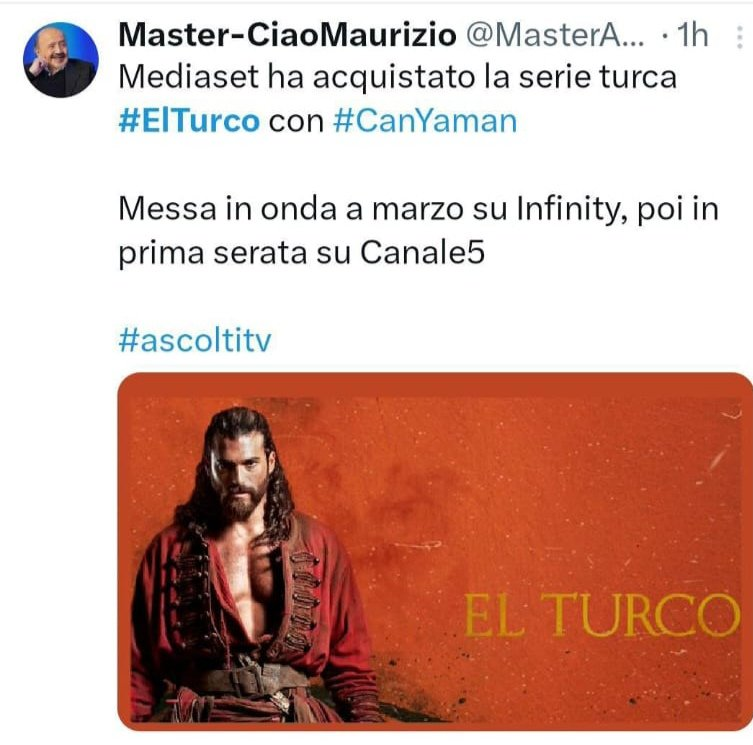
Task: Tap the #ascoltitv hashtag
Action: tap(195, 340)
